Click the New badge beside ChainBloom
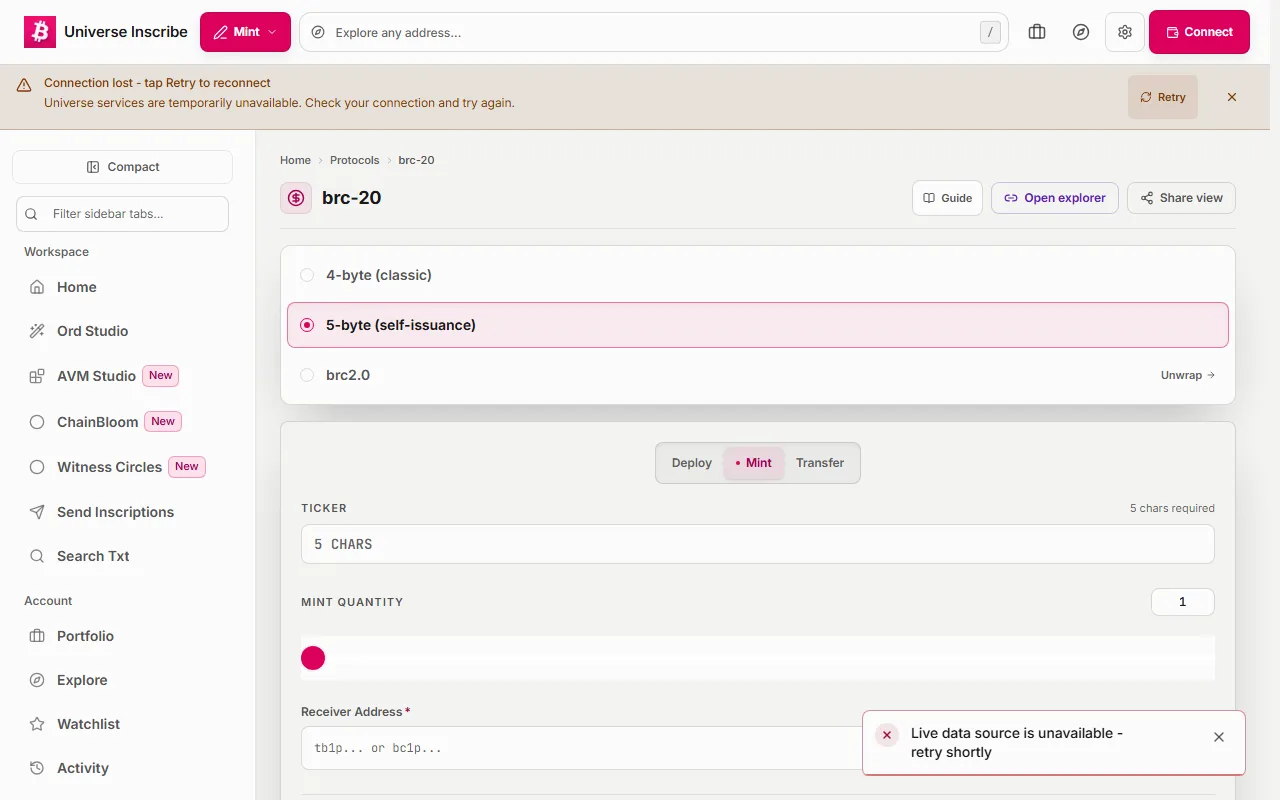 coord(163,422)
